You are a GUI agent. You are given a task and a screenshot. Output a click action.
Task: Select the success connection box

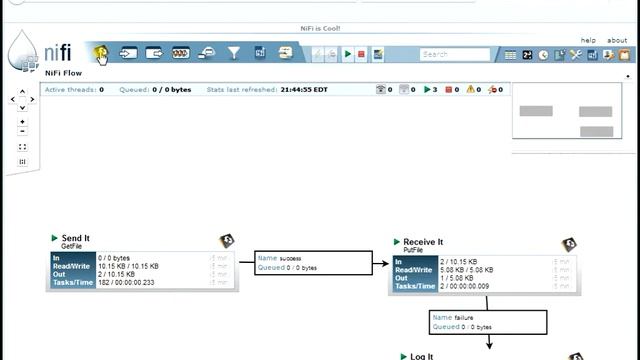pos(313,263)
